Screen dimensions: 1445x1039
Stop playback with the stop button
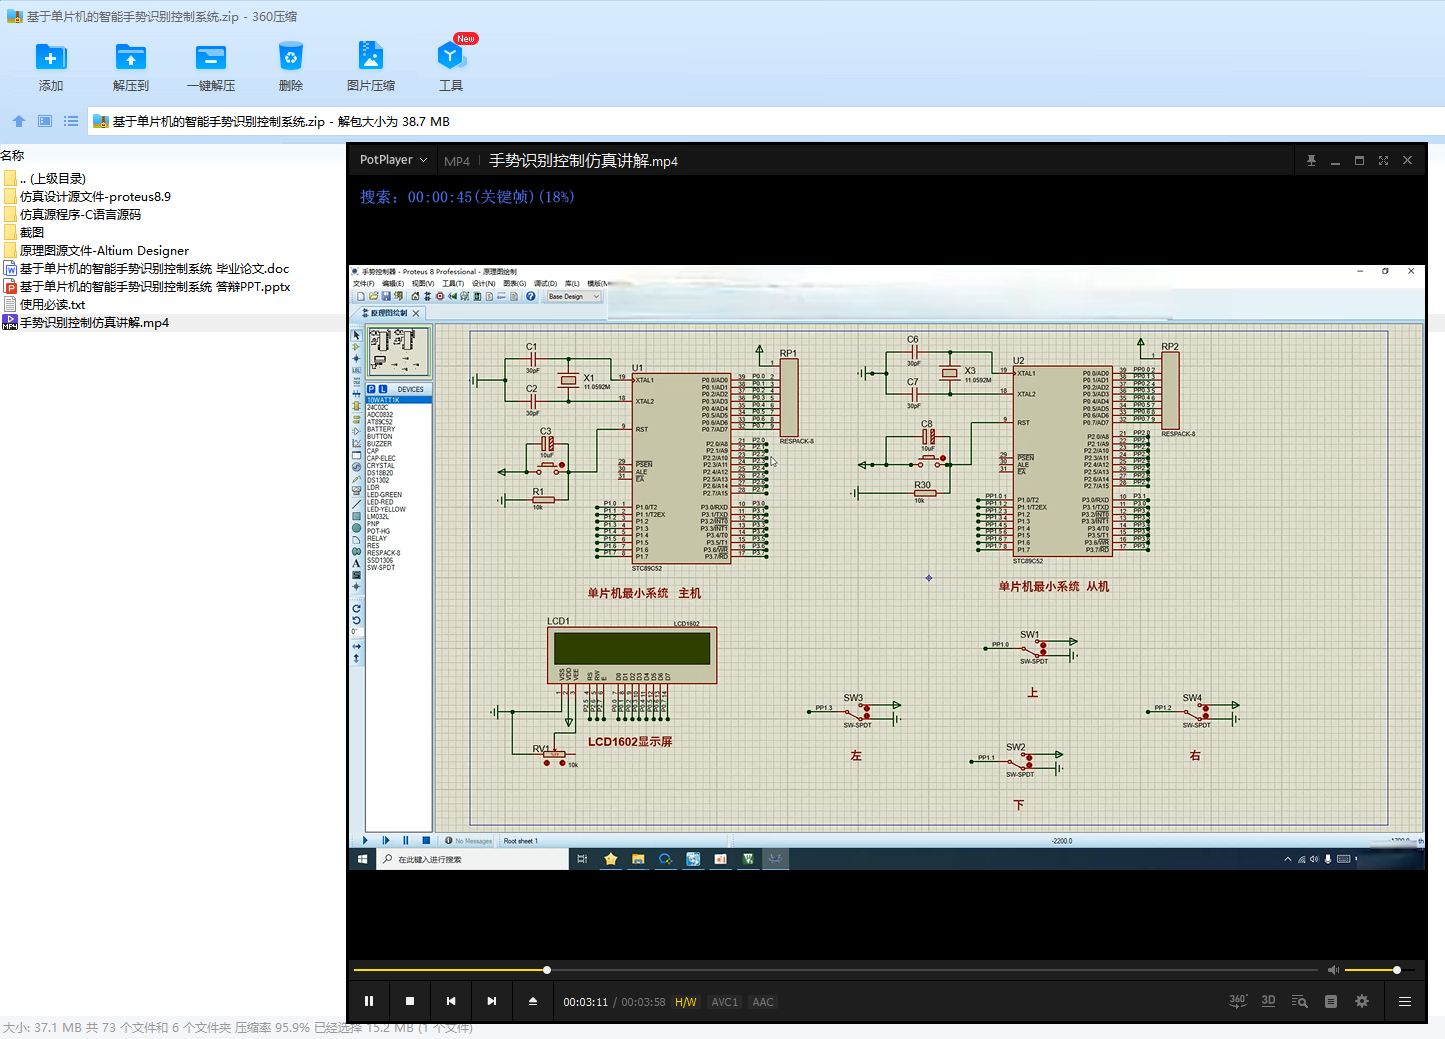coord(410,1001)
